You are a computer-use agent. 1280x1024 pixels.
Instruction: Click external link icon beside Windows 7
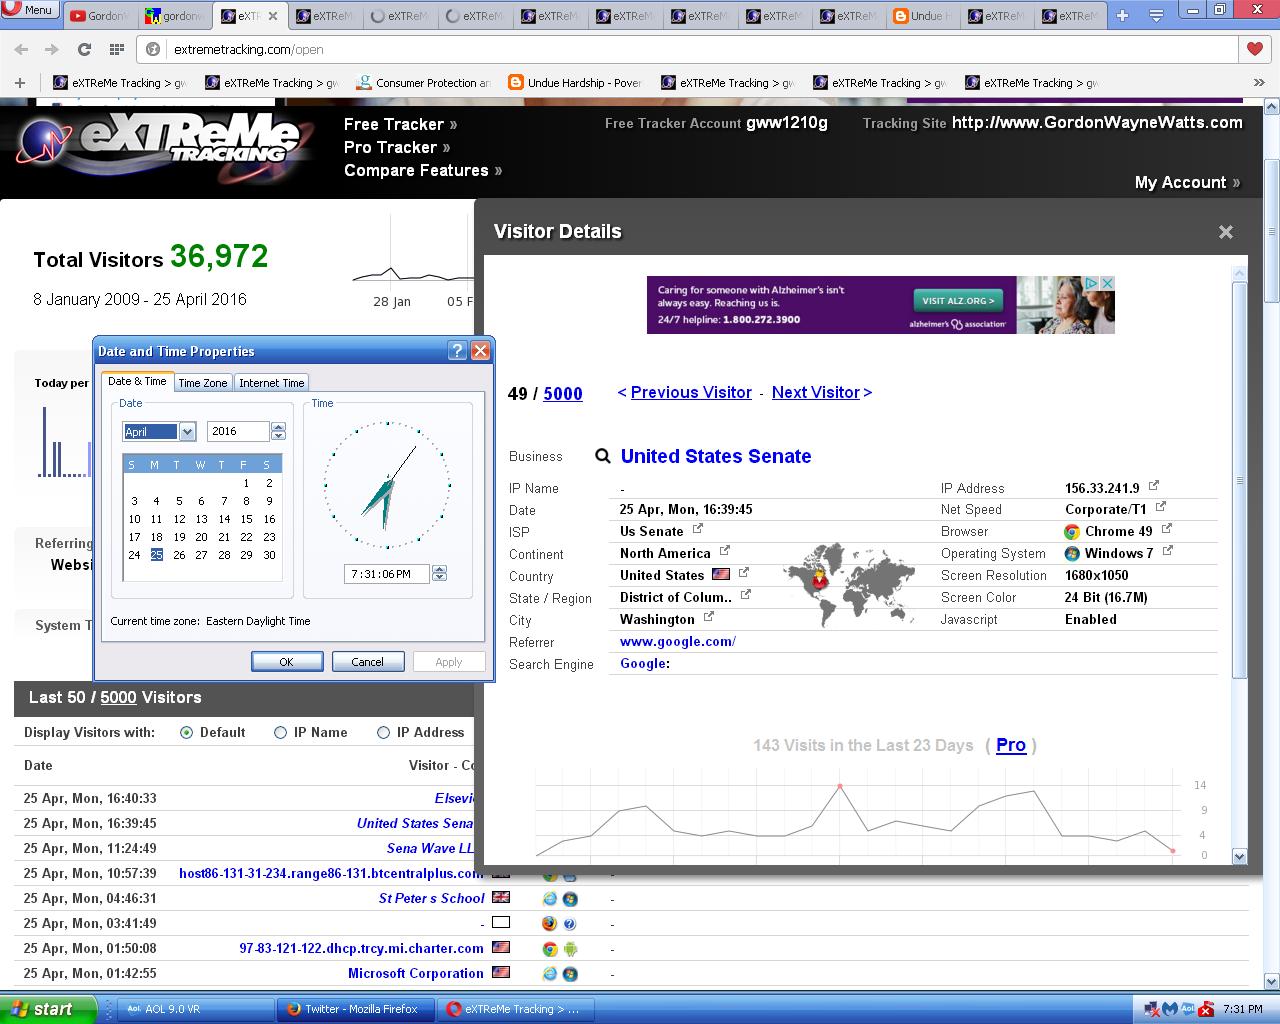pyautogui.click(x=1167, y=551)
